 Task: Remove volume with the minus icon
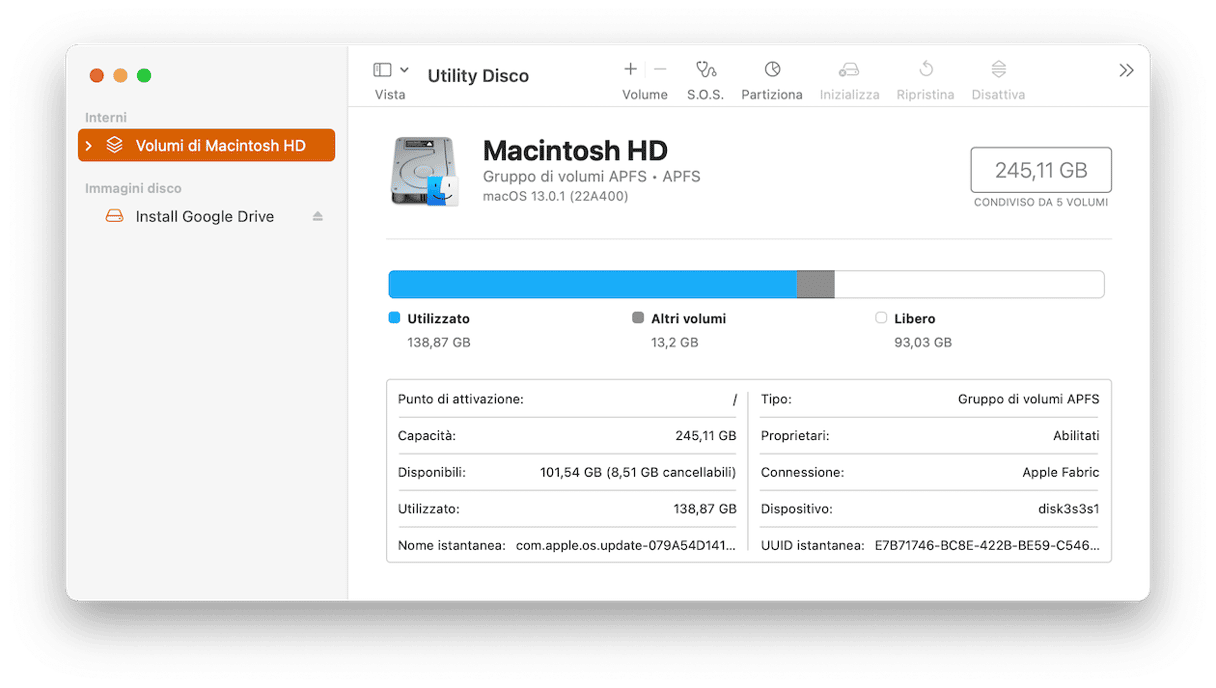[660, 69]
